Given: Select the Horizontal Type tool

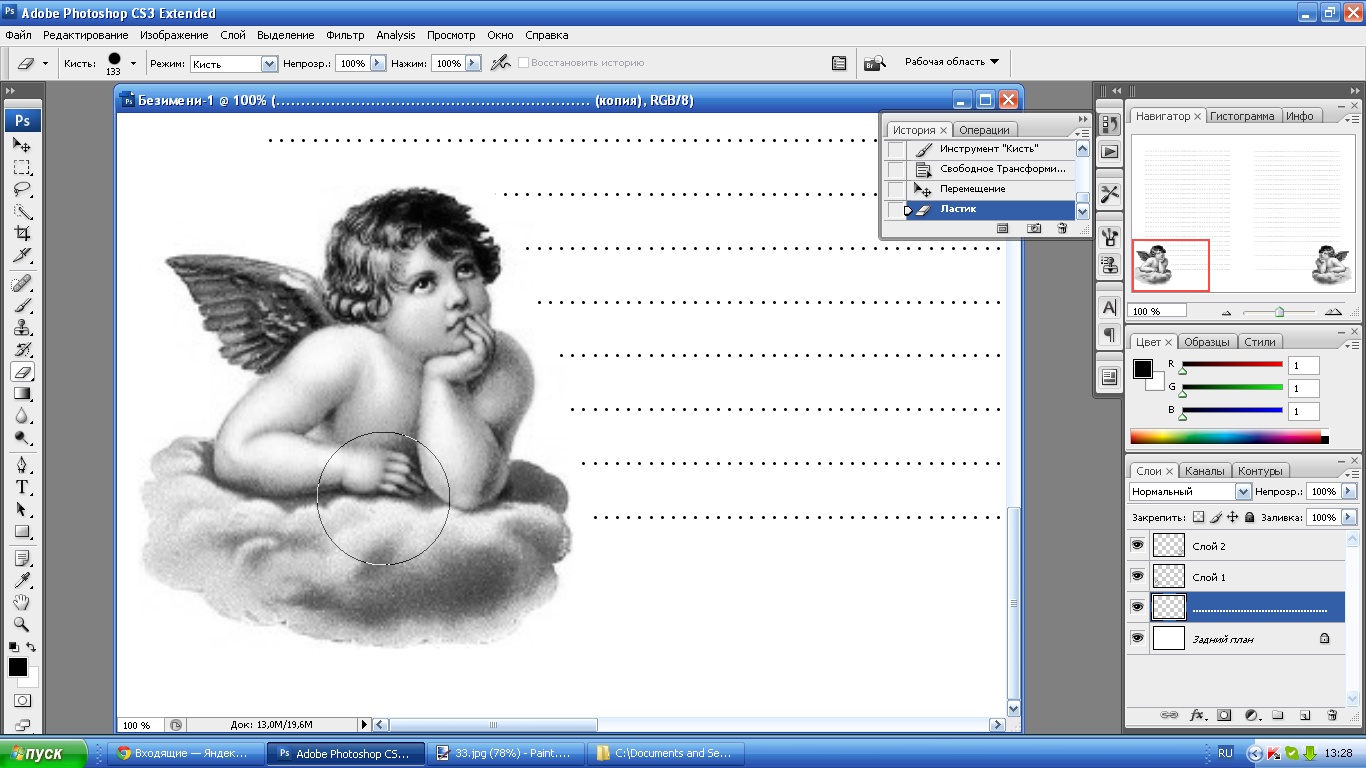Looking at the screenshot, I should [x=21, y=487].
